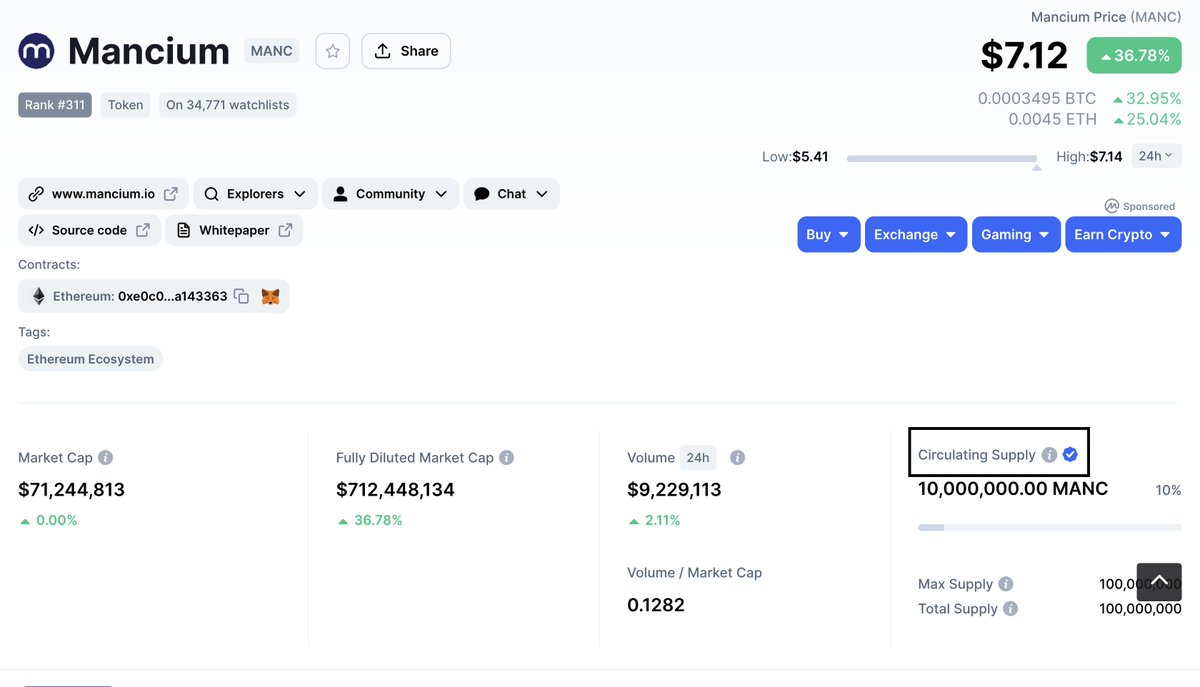Click the $7.12 price value
This screenshot has width=1200, height=687.
point(1024,55)
